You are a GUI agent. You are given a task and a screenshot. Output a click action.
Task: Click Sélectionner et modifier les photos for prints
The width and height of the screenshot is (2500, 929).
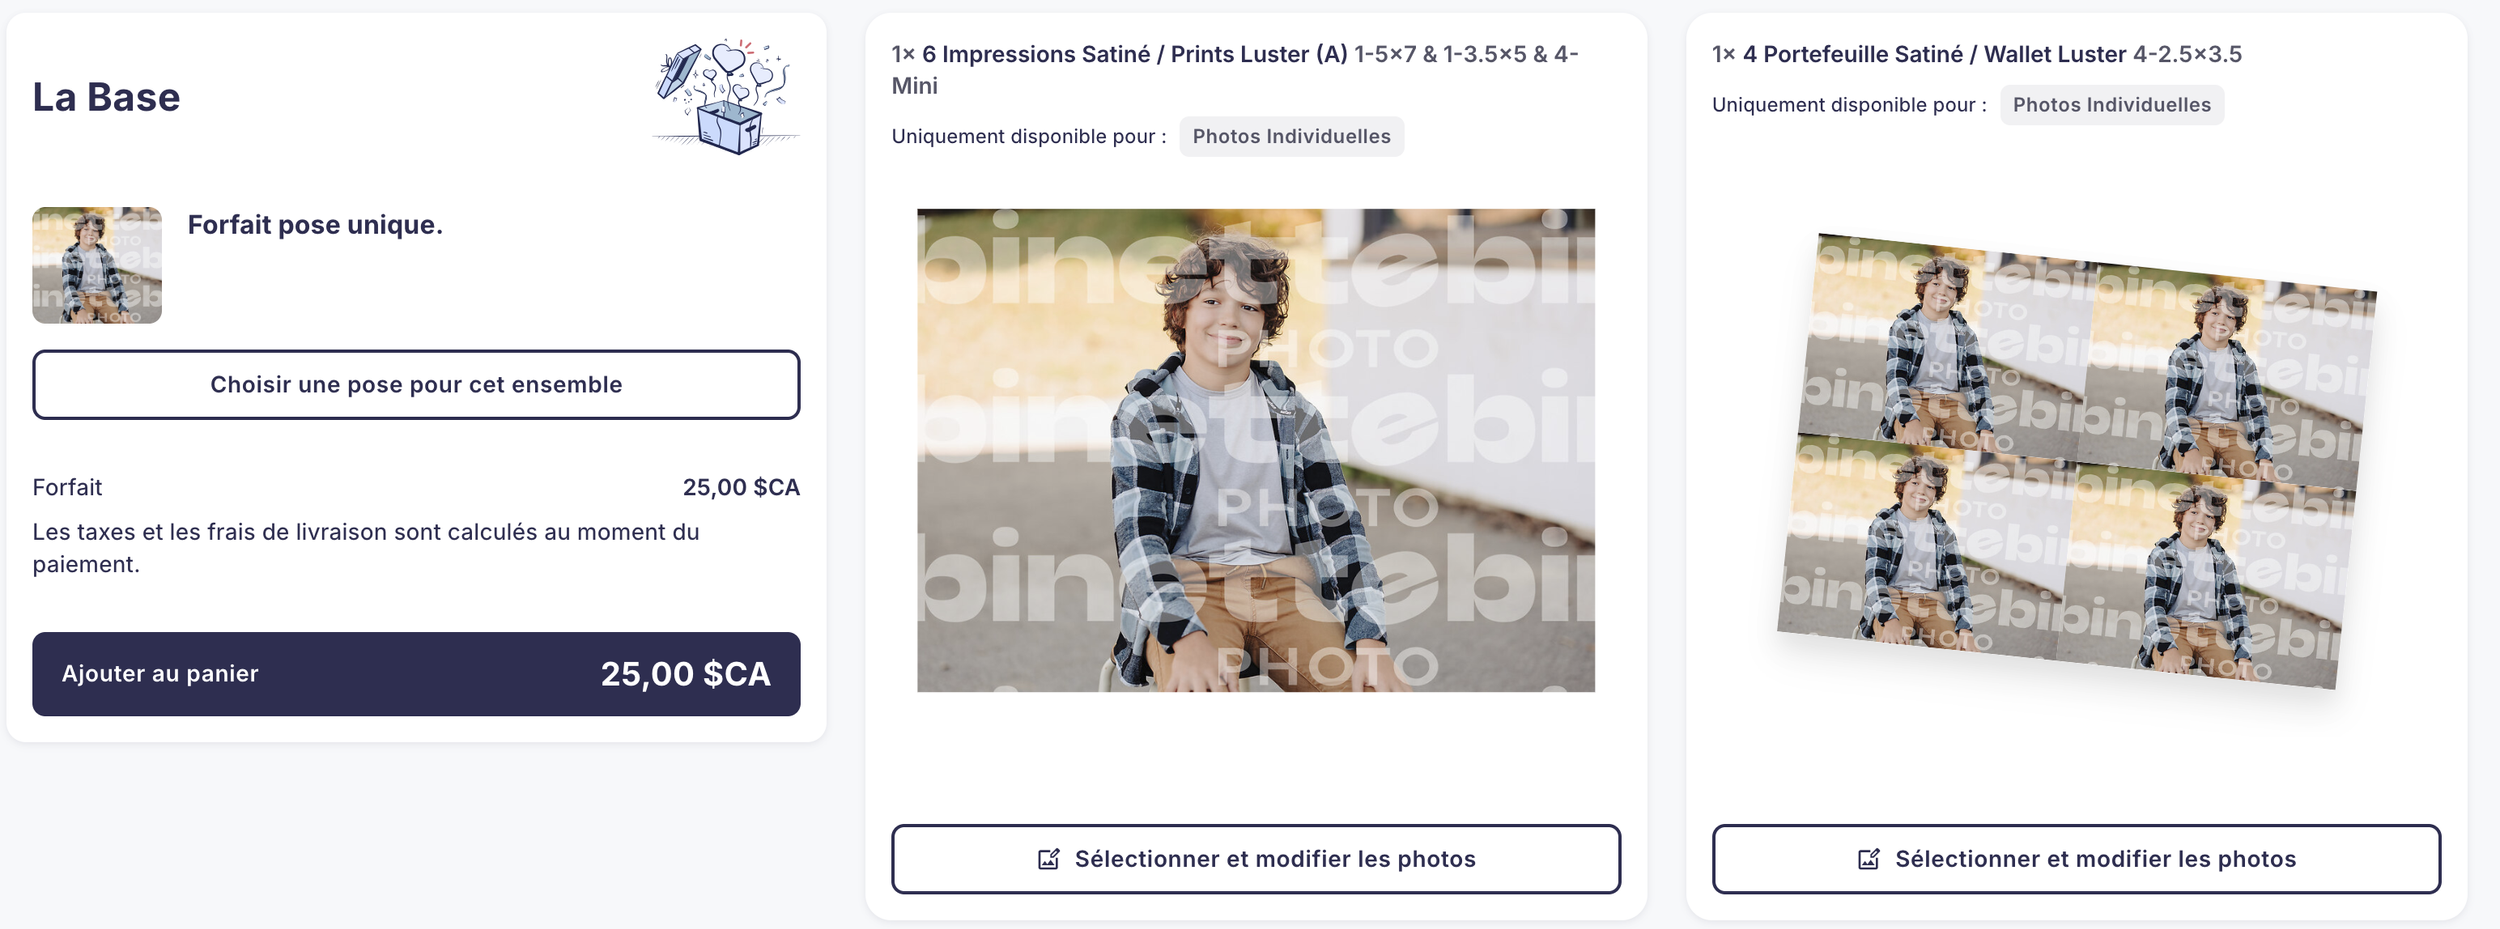tap(1256, 859)
